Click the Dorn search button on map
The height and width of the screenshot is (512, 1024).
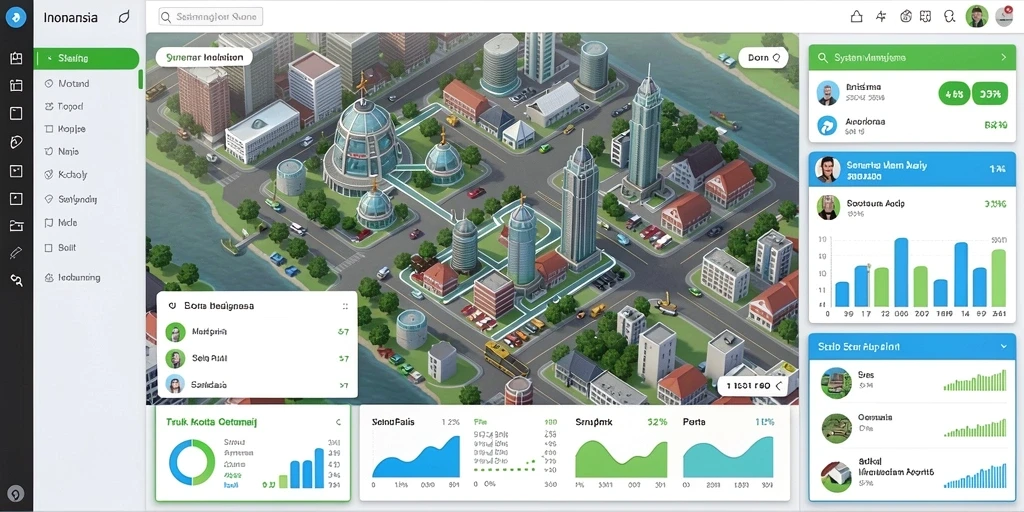coord(763,57)
